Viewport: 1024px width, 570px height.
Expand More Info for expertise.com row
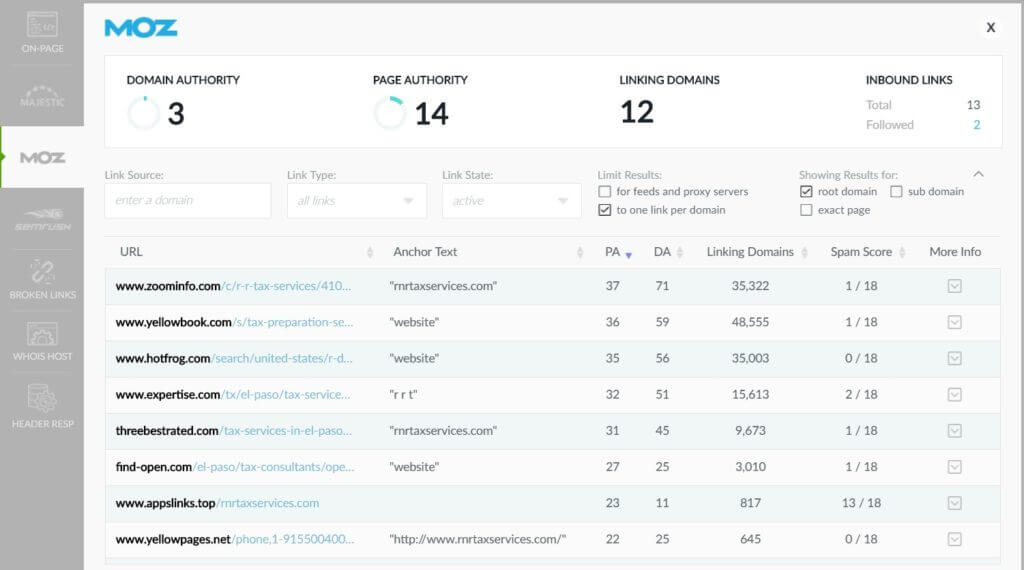point(954,395)
